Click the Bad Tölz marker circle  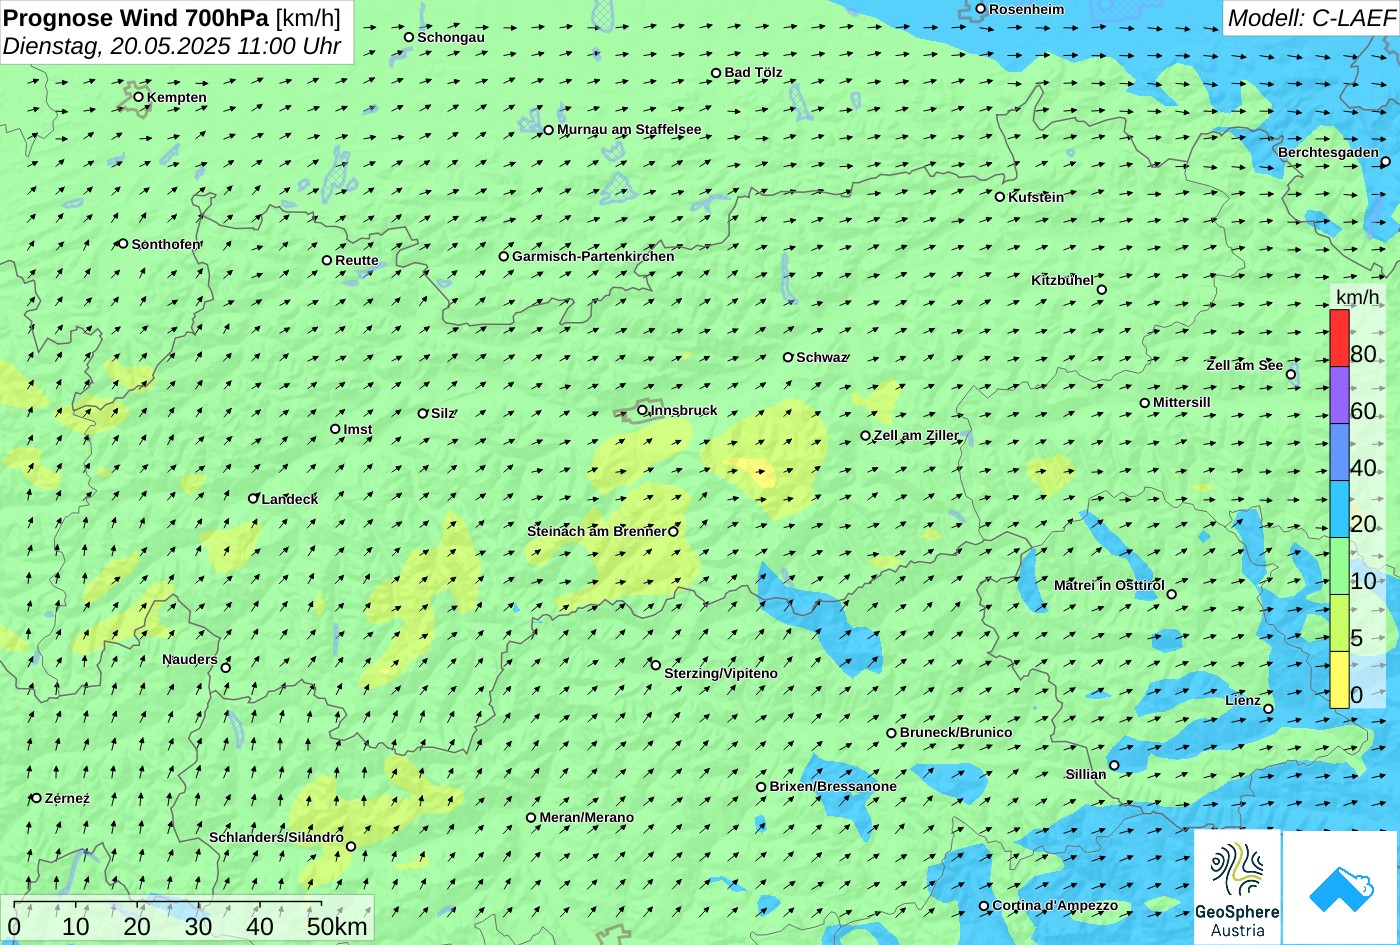pyautogui.click(x=716, y=73)
